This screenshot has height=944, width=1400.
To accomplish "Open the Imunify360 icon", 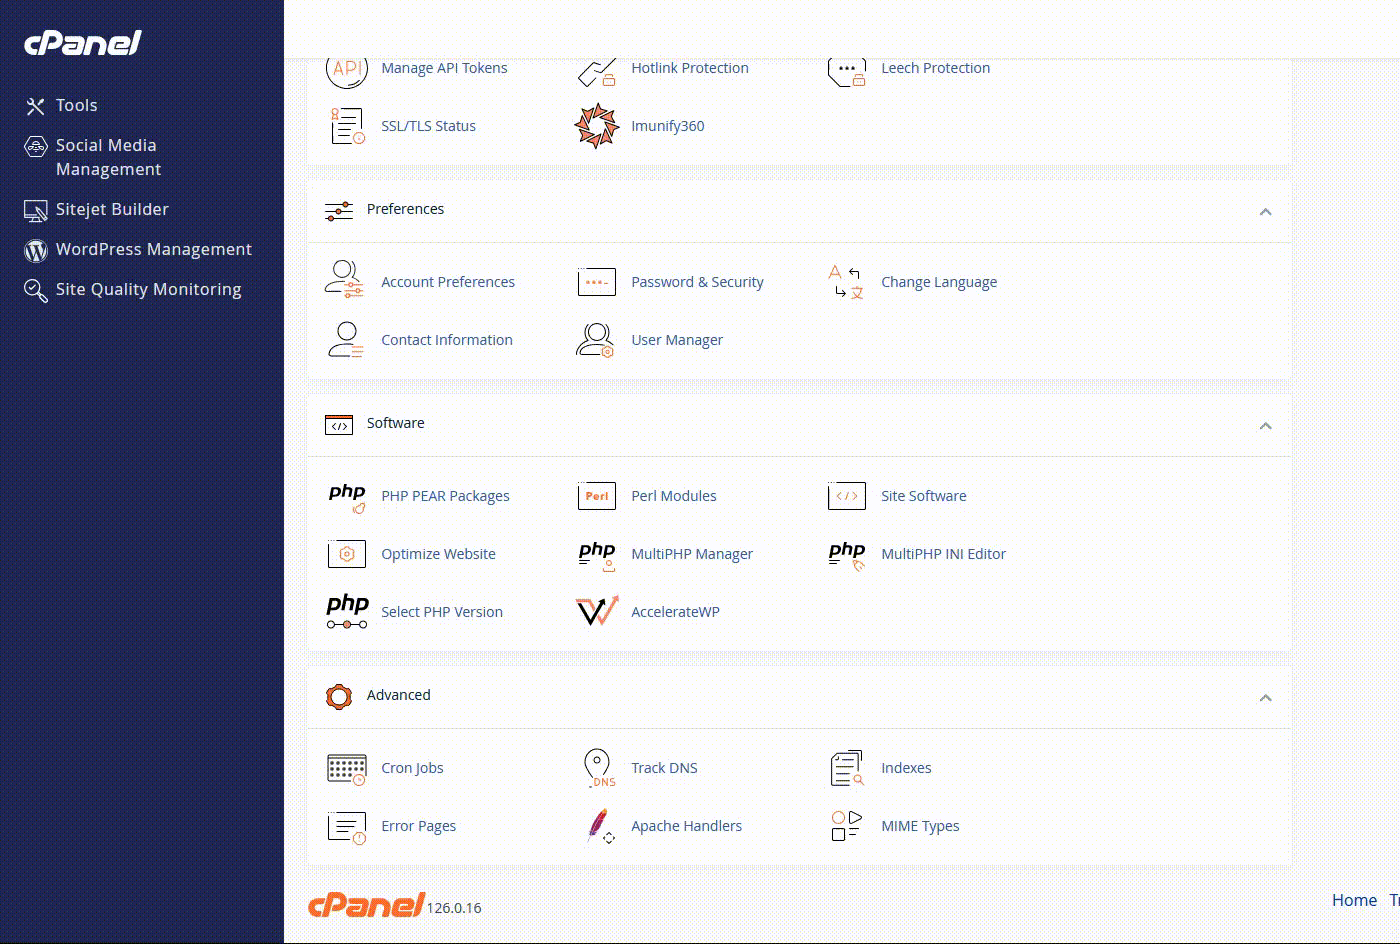I will point(597,126).
